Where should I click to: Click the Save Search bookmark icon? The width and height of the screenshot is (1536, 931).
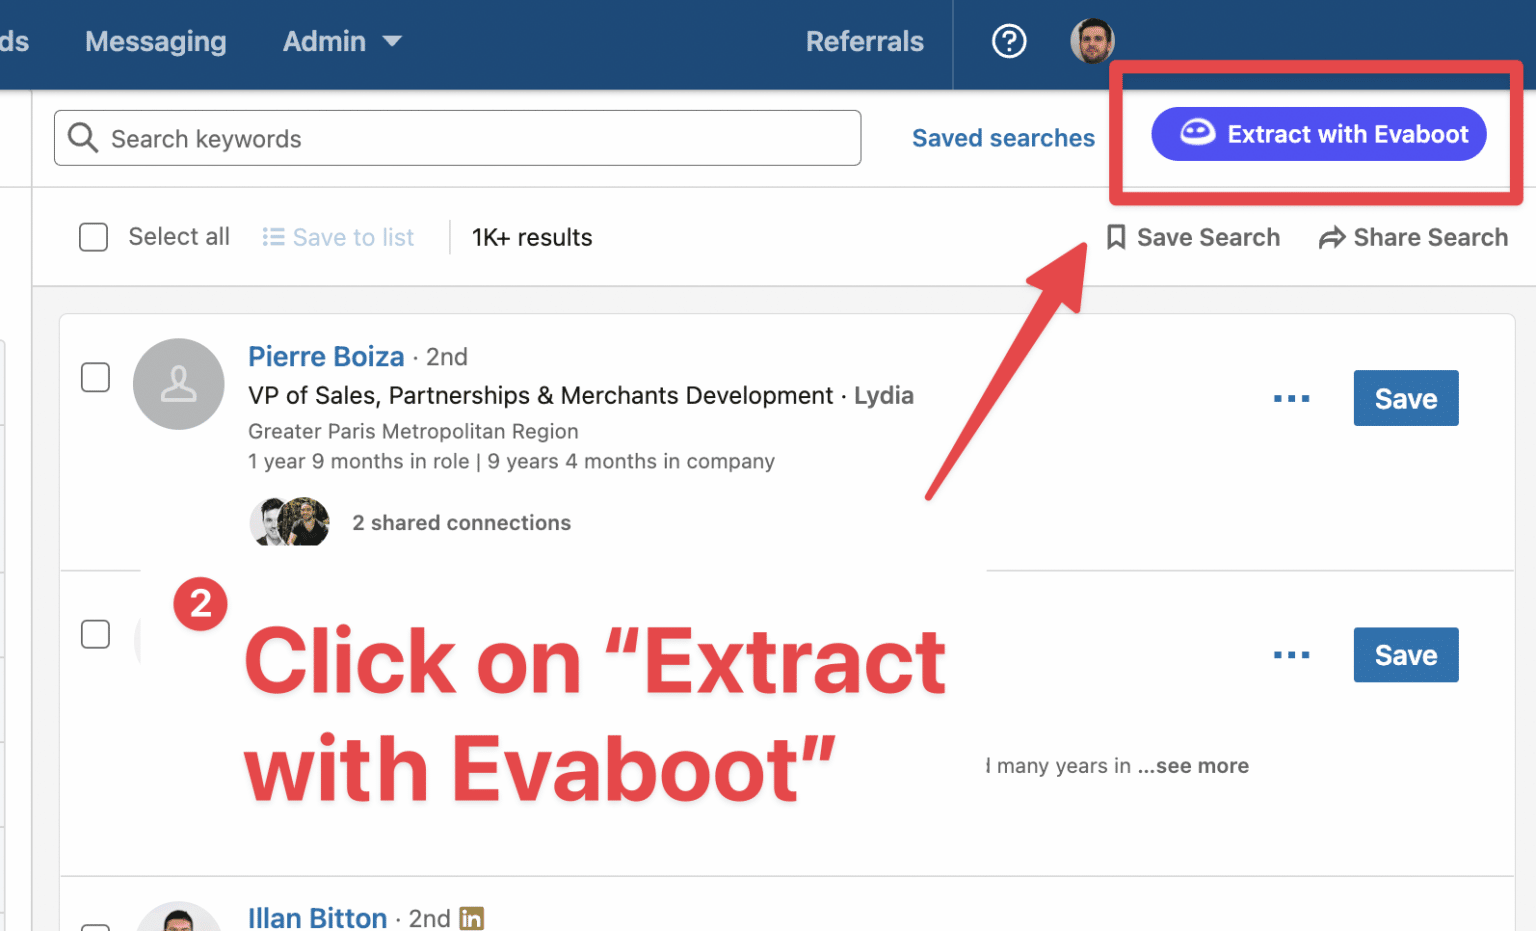pyautogui.click(x=1115, y=237)
